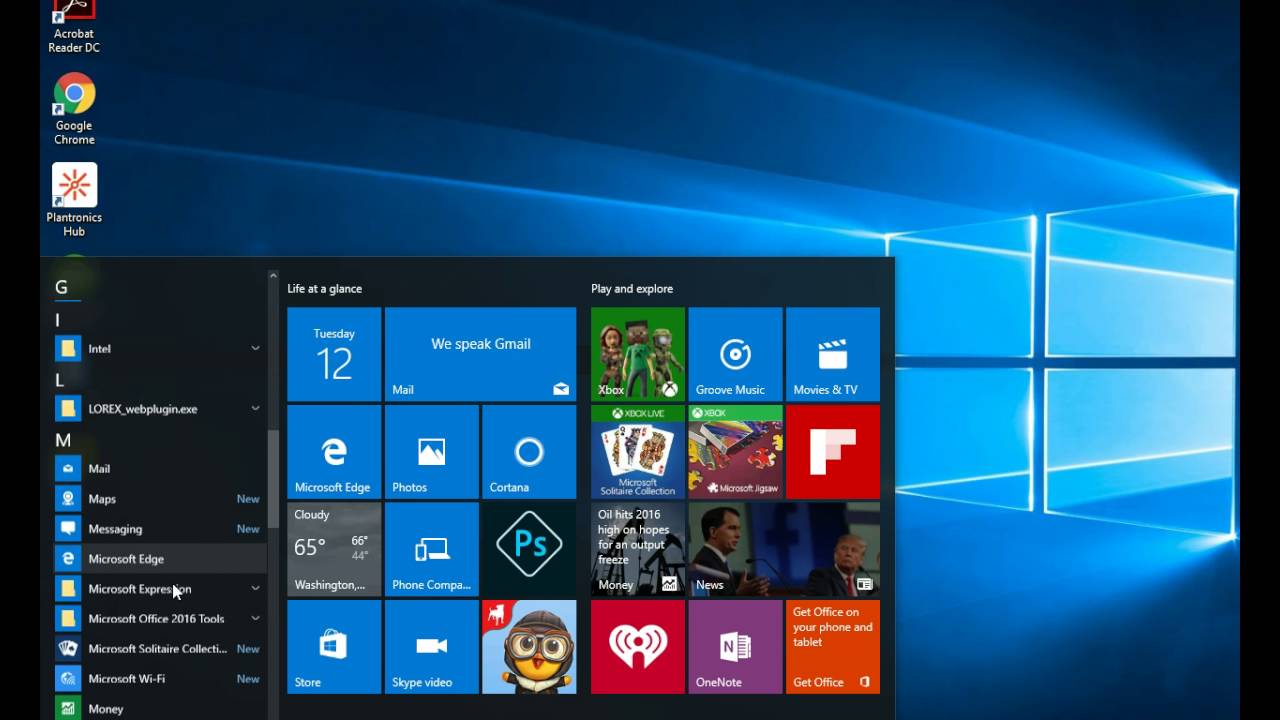Click the scroll-up arrow of app list
1280x720 pixels.
click(x=272, y=275)
